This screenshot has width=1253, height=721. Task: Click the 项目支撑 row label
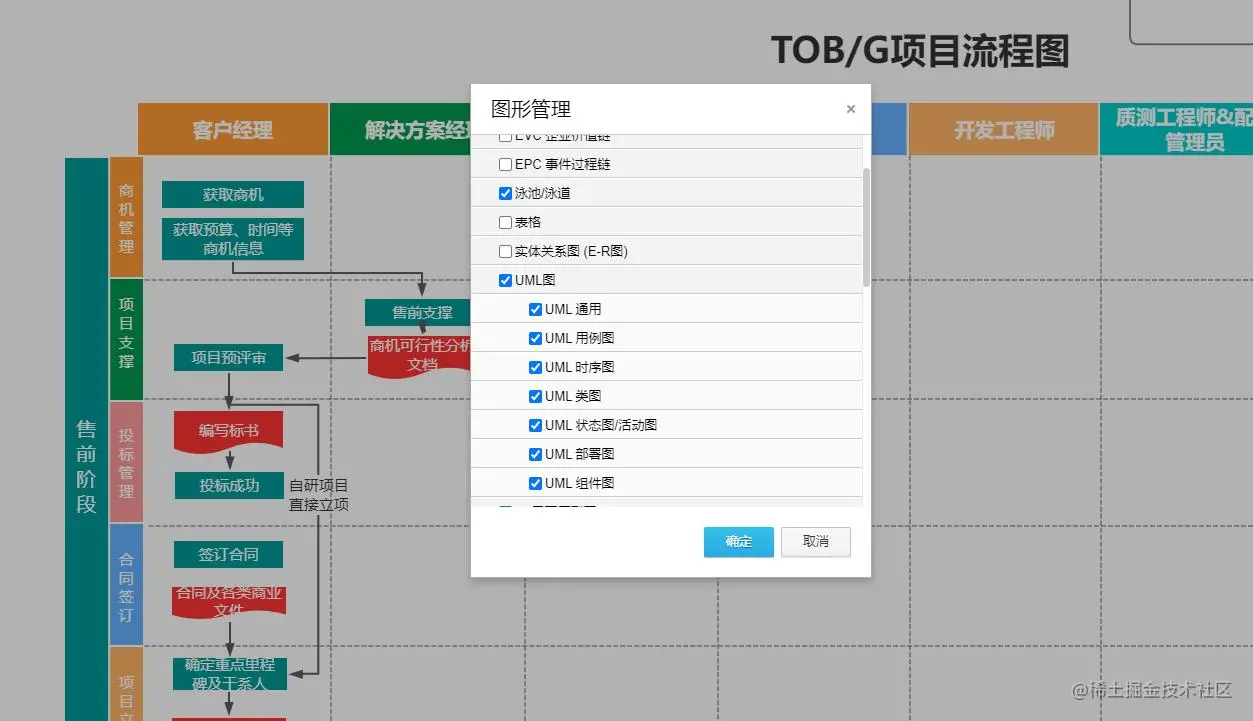(x=126, y=340)
